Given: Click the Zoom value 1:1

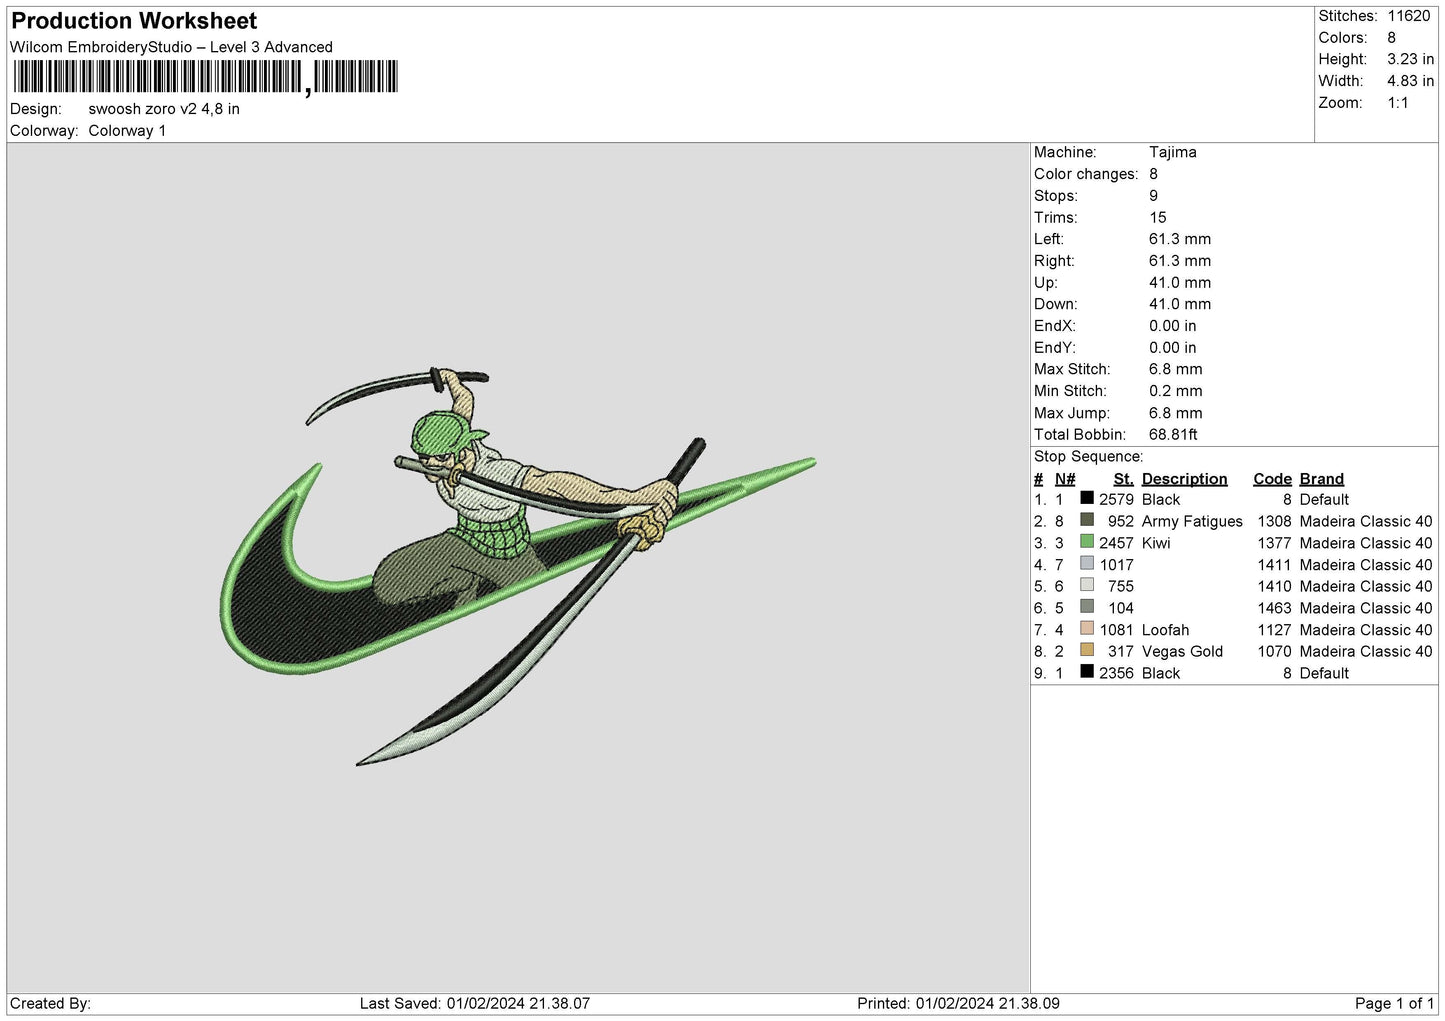Looking at the screenshot, I should coord(1398,103).
